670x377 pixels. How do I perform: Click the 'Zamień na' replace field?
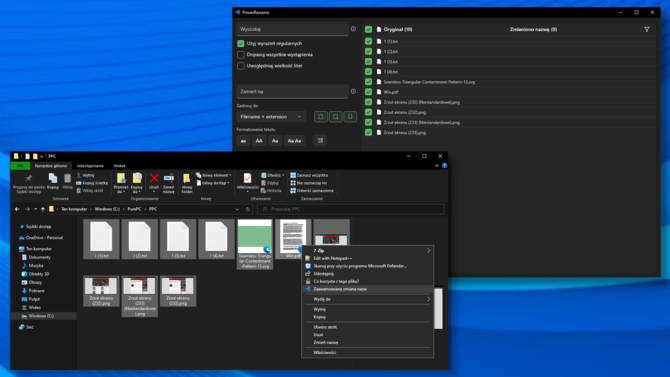click(x=293, y=91)
